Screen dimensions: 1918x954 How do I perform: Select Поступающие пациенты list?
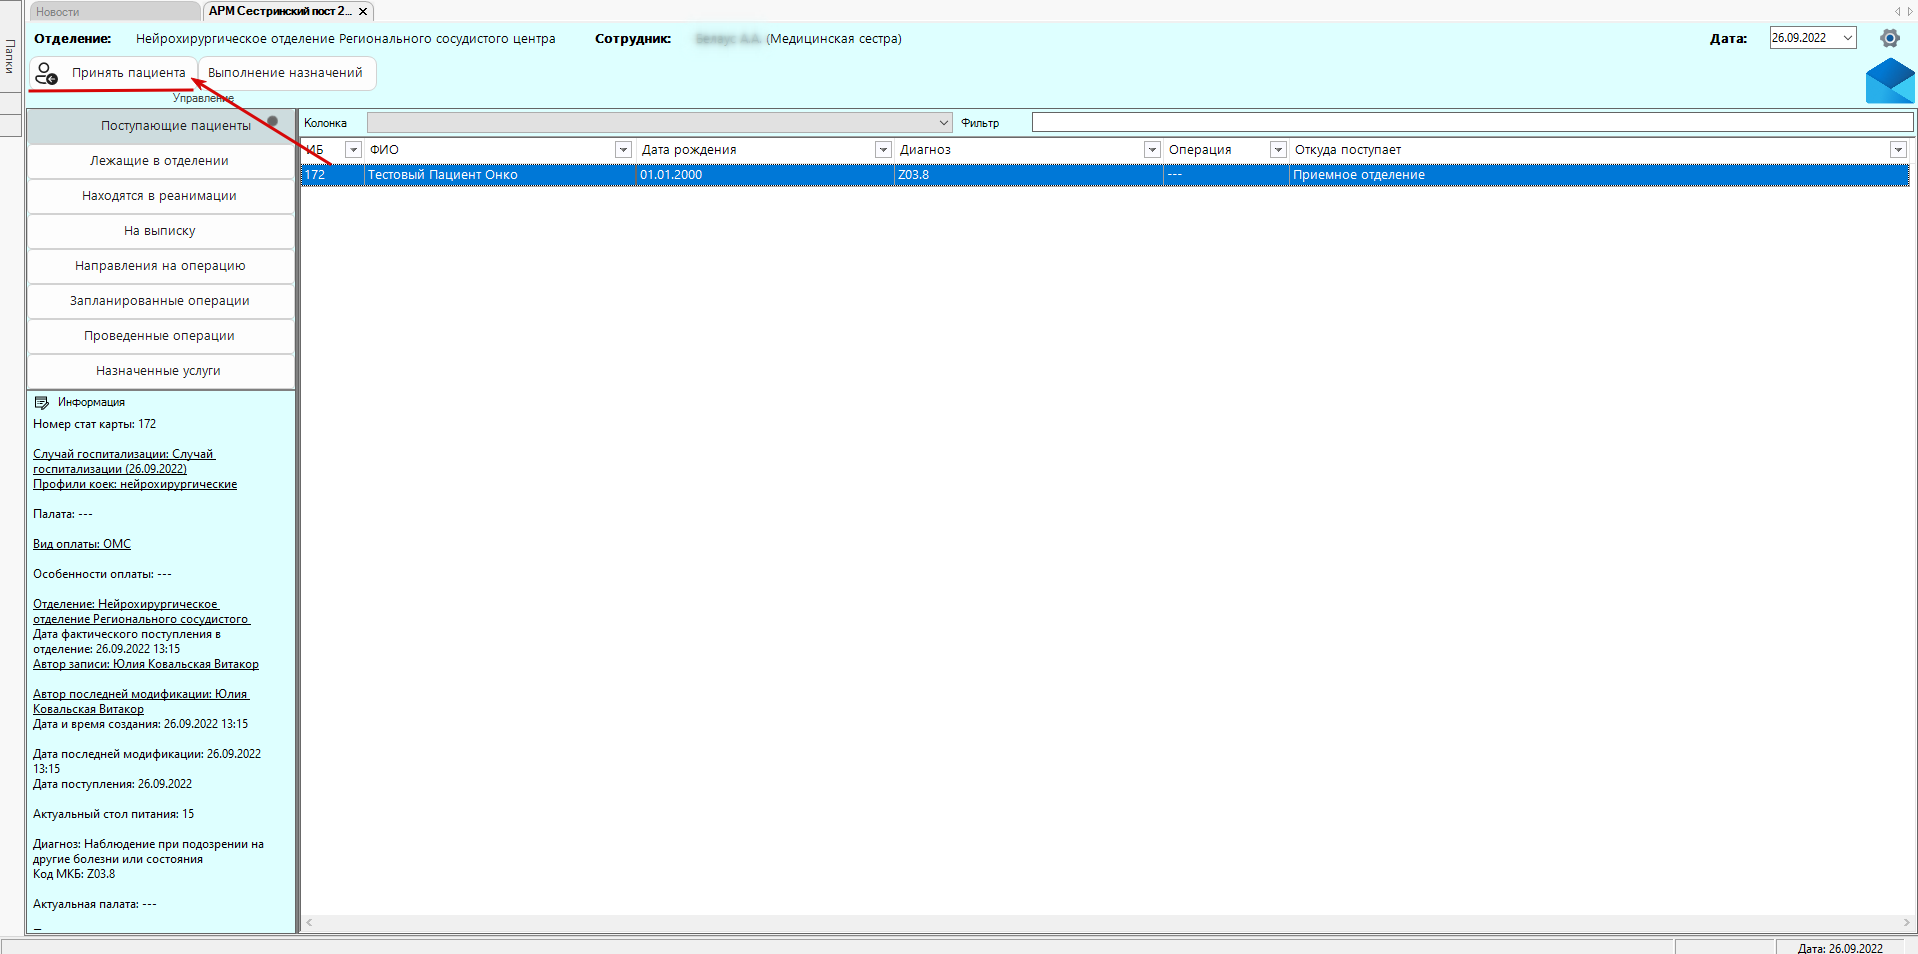[161, 126]
